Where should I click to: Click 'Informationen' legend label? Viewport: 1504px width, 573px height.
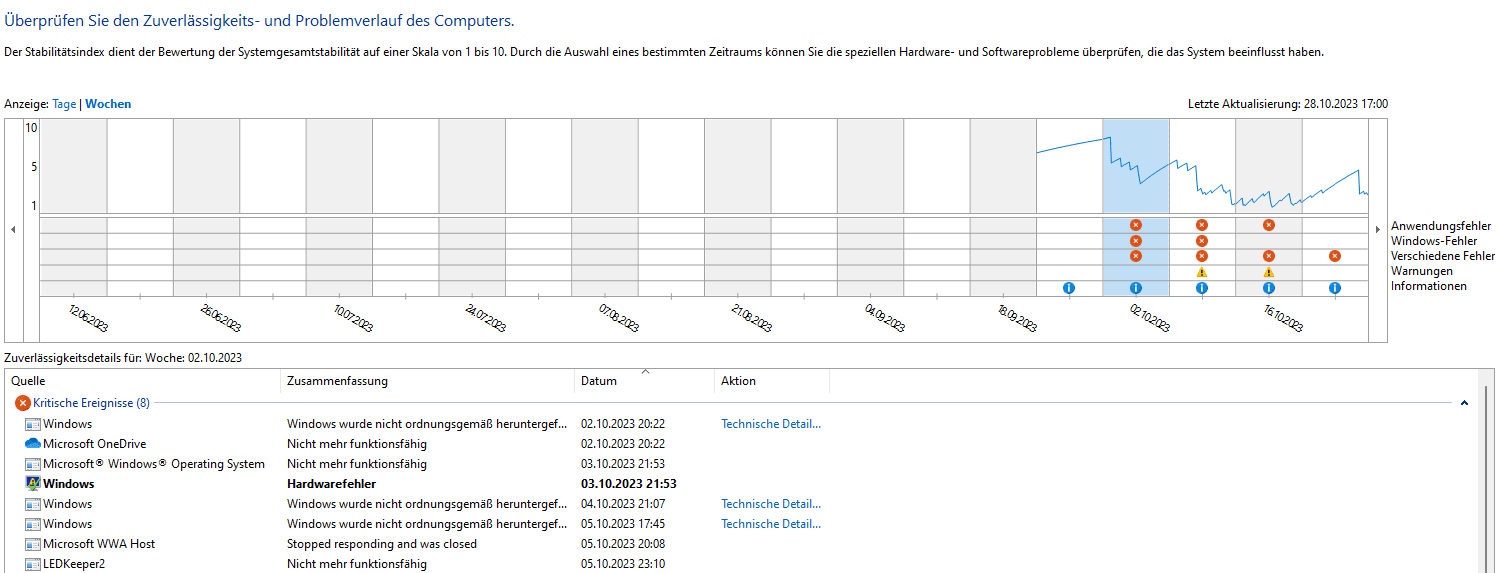1429,286
